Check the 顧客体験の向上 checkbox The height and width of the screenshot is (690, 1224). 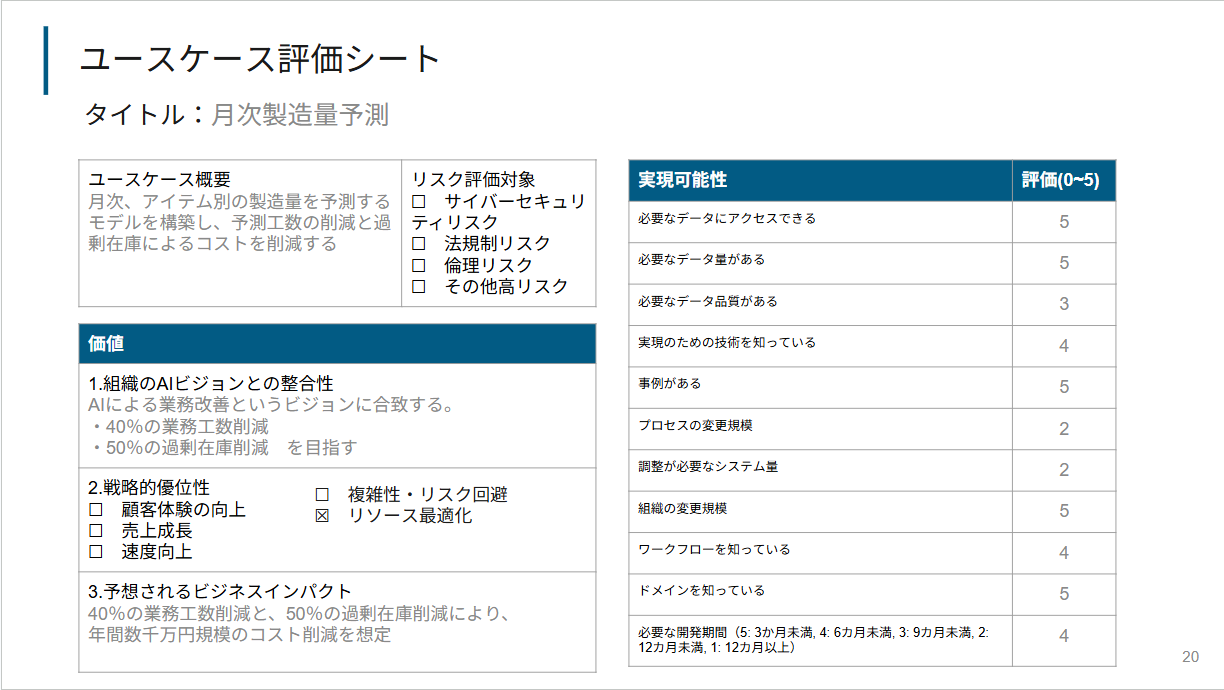[96, 510]
